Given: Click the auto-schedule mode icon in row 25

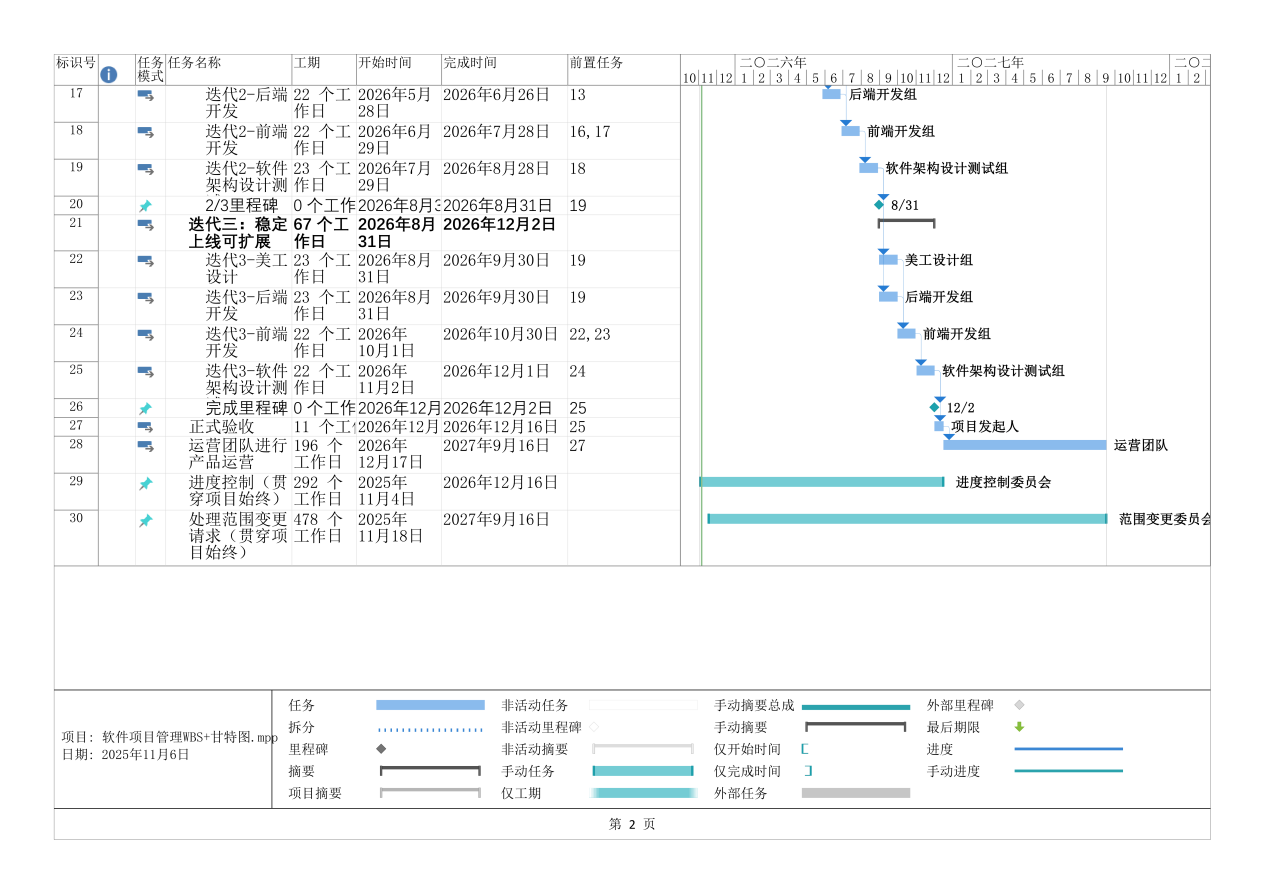Looking at the screenshot, I should [x=145, y=372].
